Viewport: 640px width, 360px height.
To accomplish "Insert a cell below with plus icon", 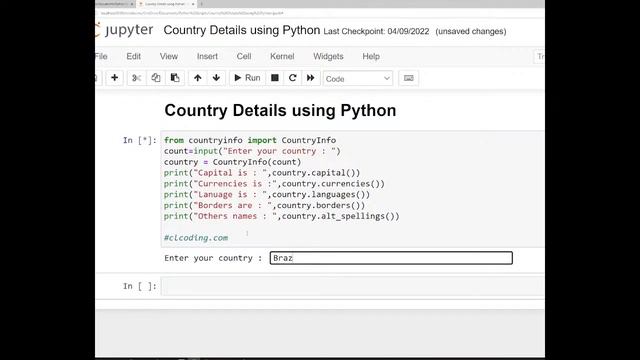I will 115,78.
